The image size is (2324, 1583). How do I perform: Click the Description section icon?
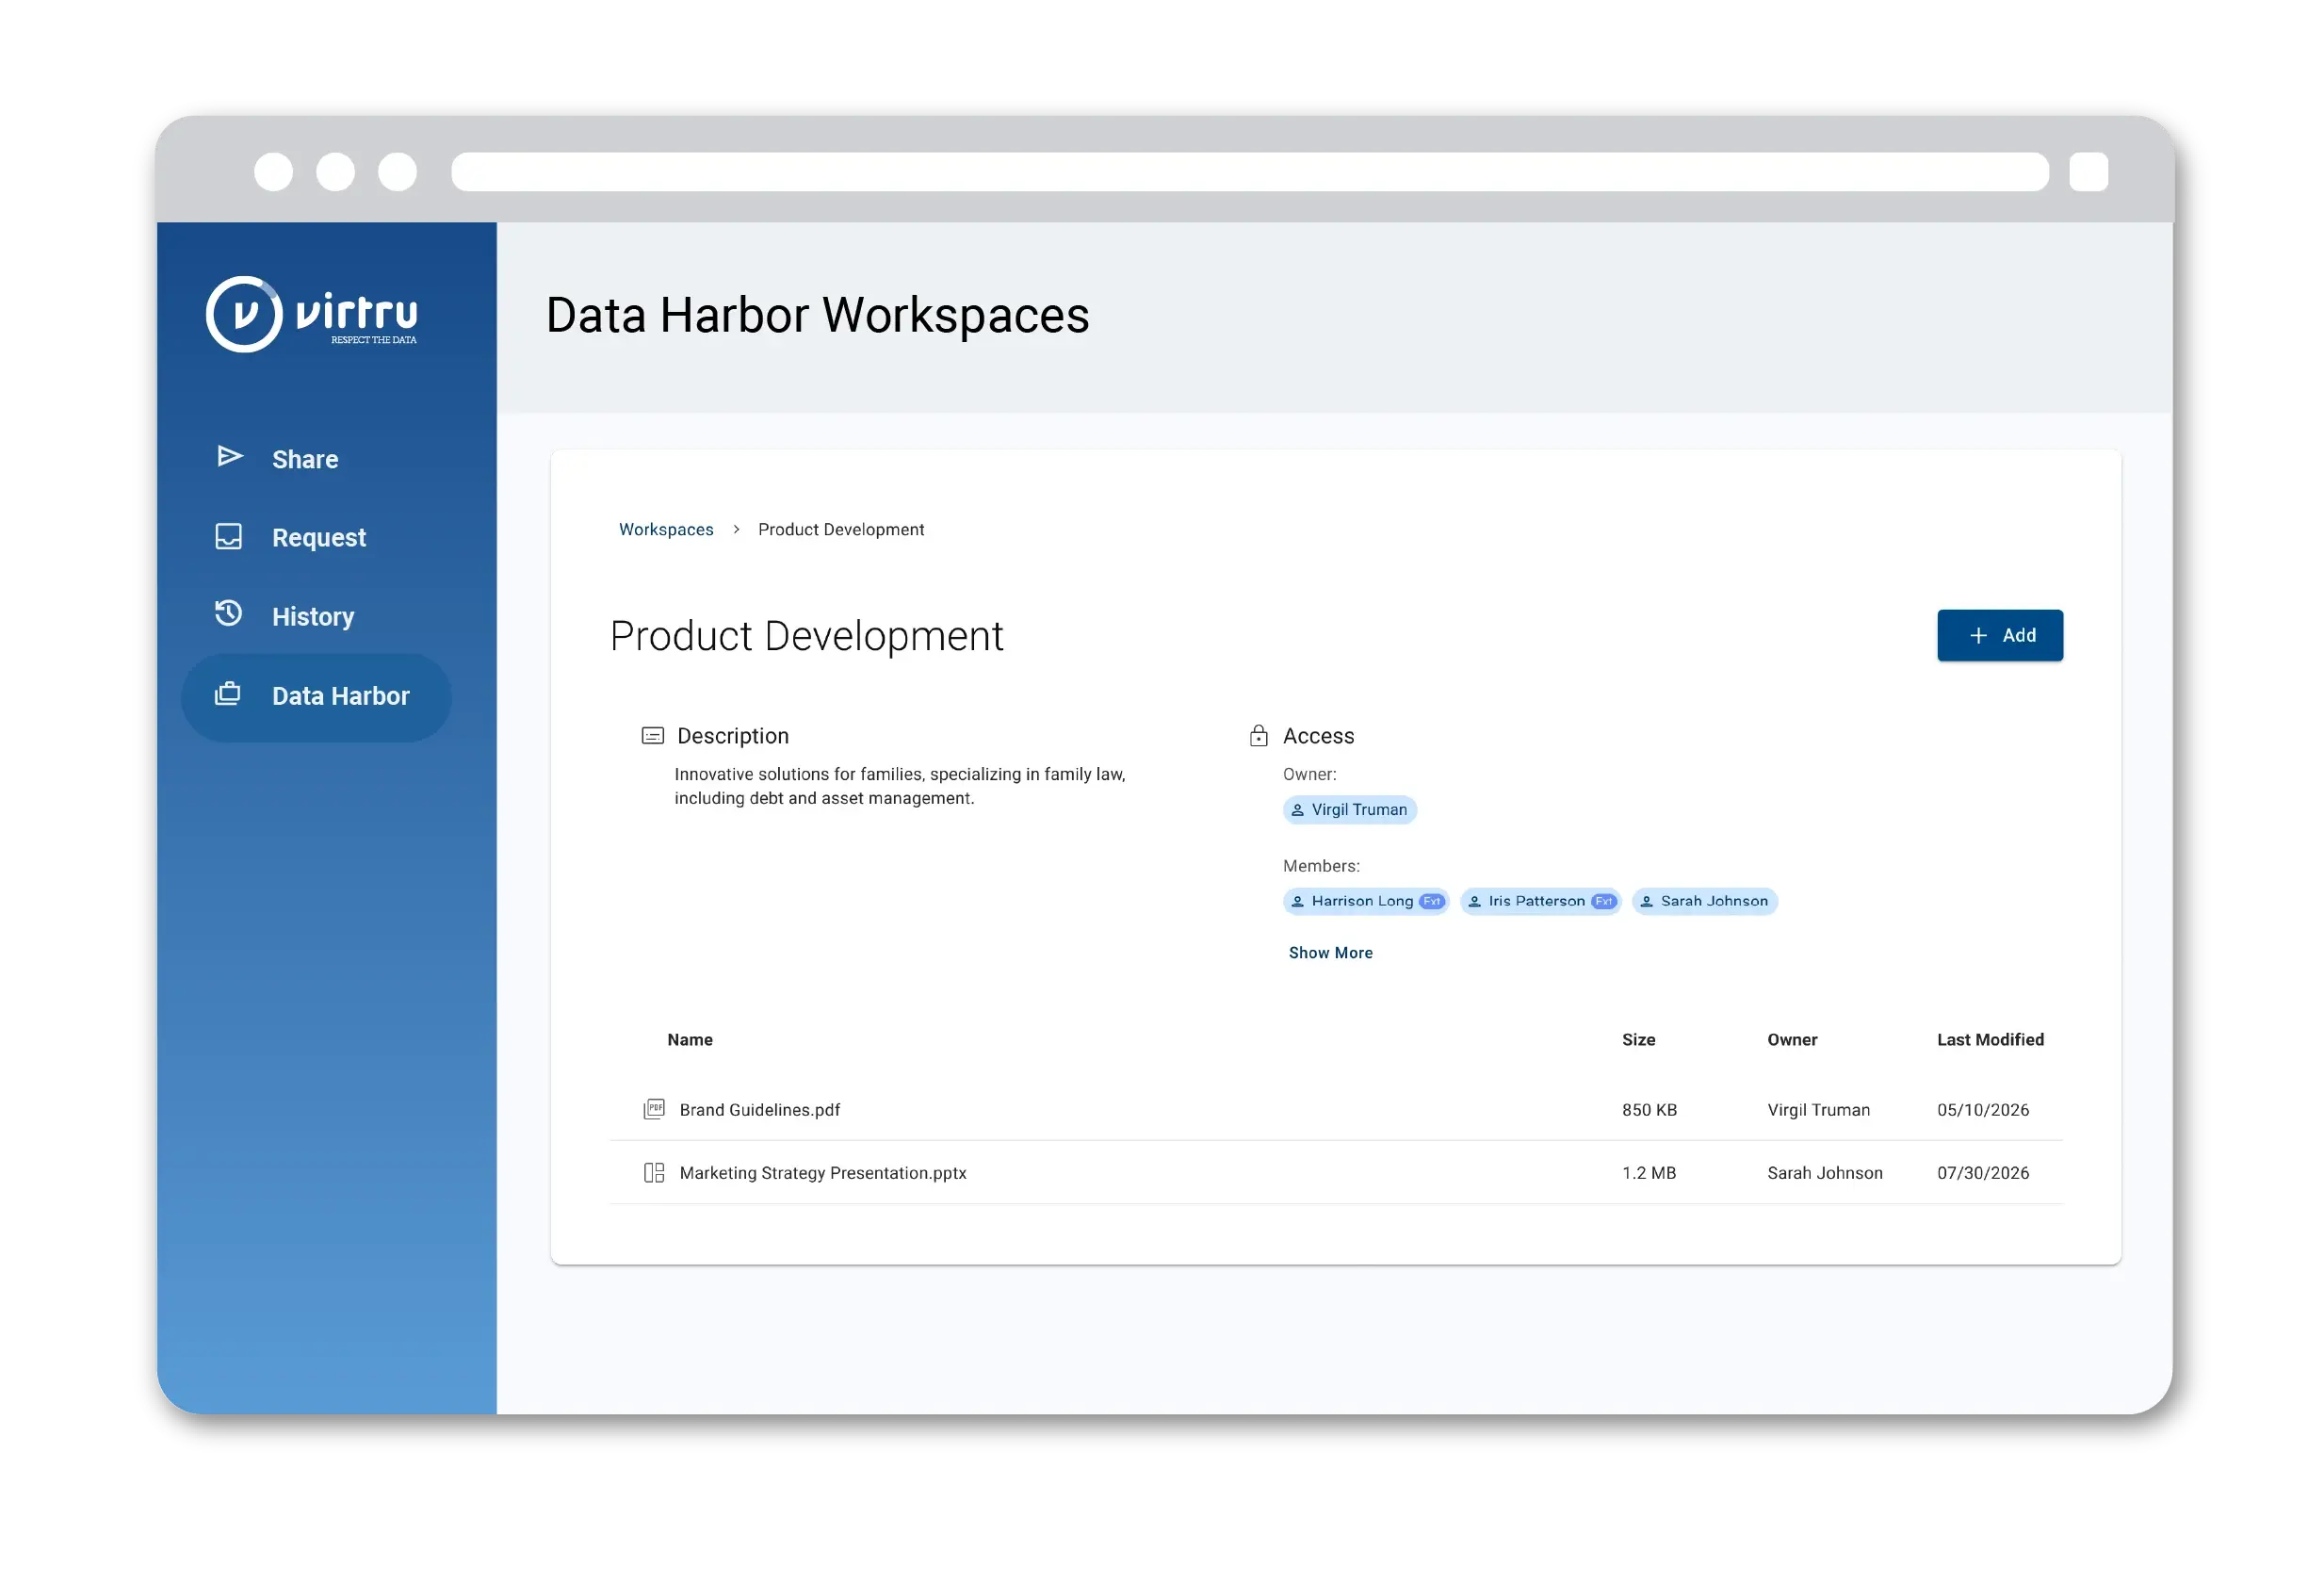tap(653, 736)
